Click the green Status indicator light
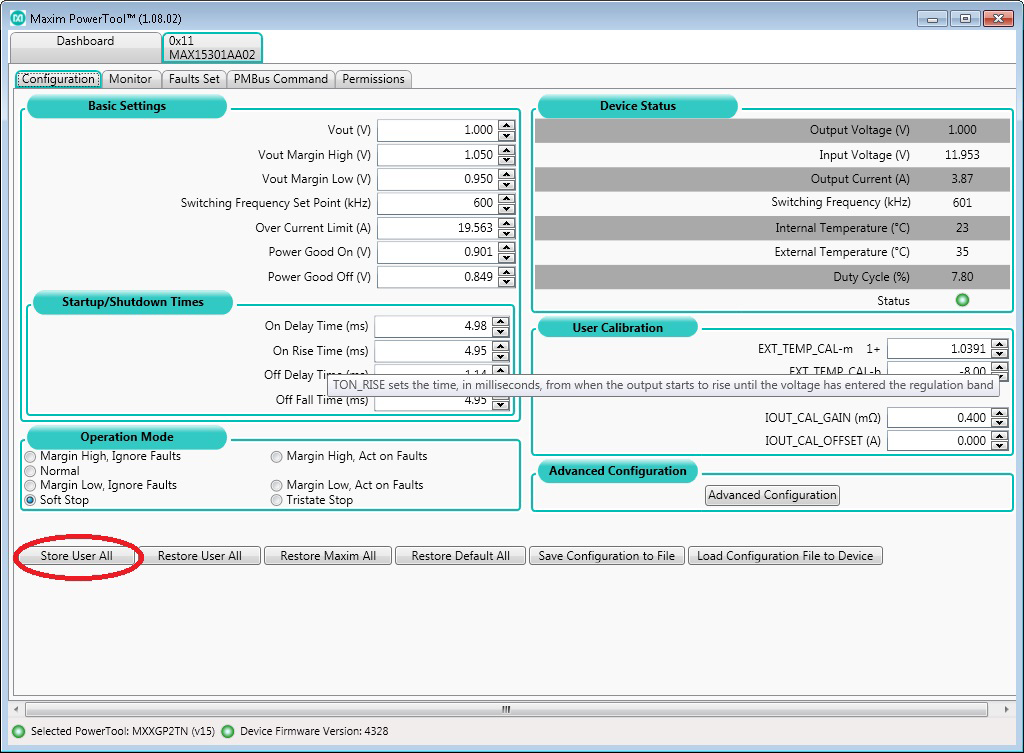Image resolution: width=1024 pixels, height=753 pixels. (x=962, y=300)
